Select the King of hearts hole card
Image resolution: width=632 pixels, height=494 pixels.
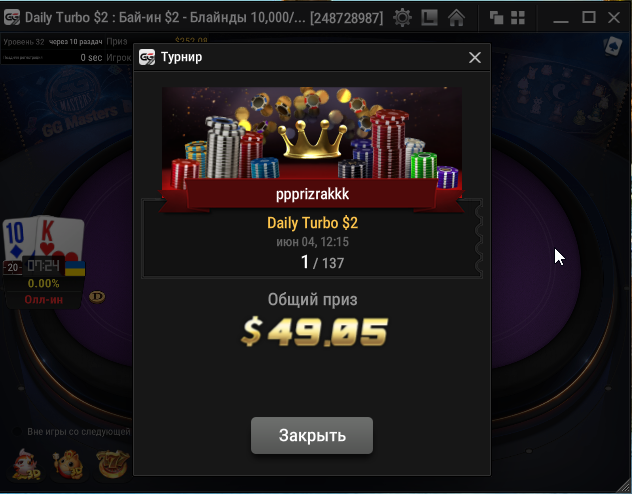click(60, 240)
